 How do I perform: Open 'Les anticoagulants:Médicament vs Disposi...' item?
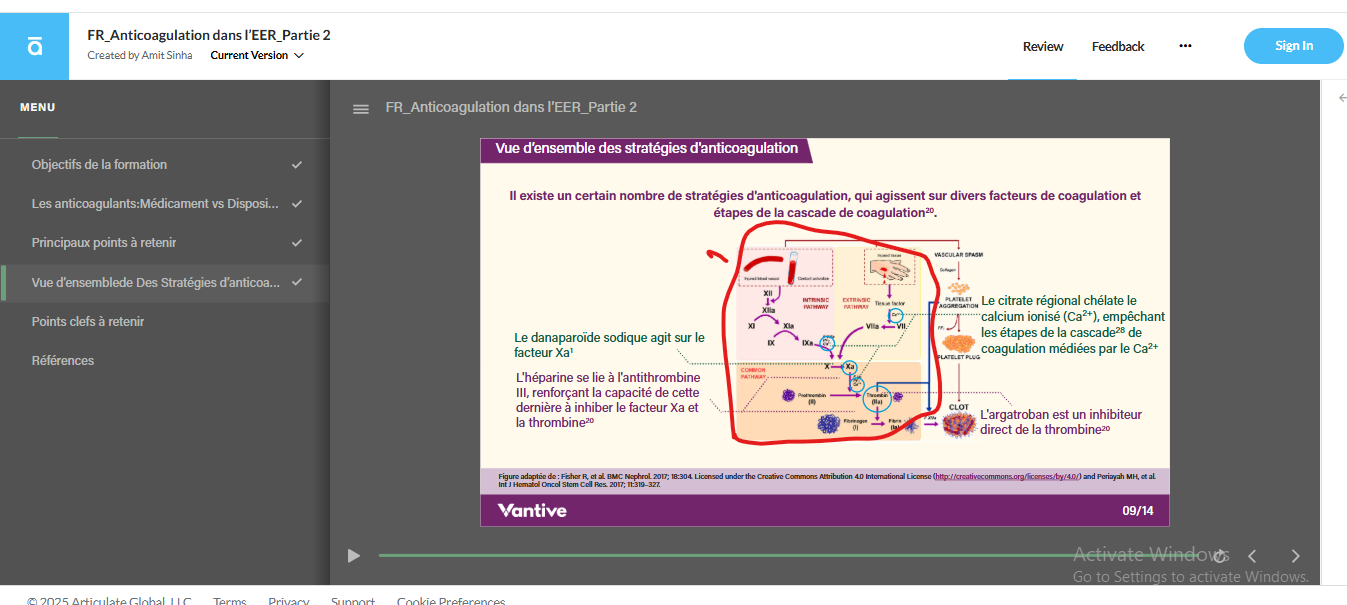point(165,204)
